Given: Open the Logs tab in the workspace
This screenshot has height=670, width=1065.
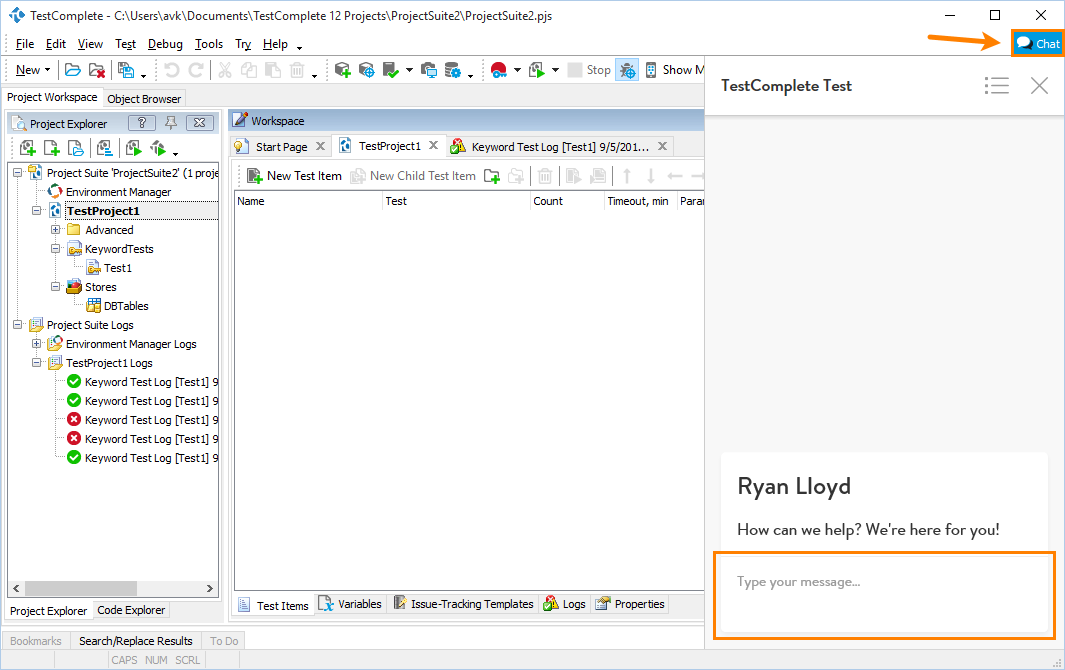Looking at the screenshot, I should pyautogui.click(x=573, y=603).
